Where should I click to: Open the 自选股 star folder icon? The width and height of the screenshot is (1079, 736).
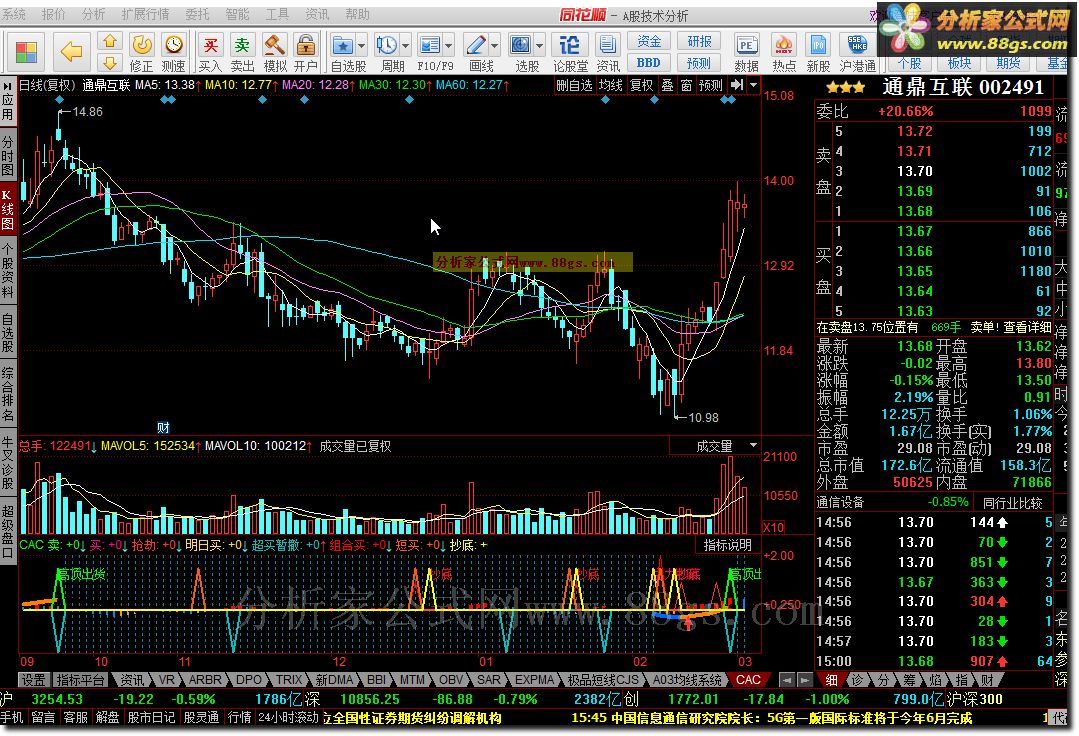coord(342,45)
